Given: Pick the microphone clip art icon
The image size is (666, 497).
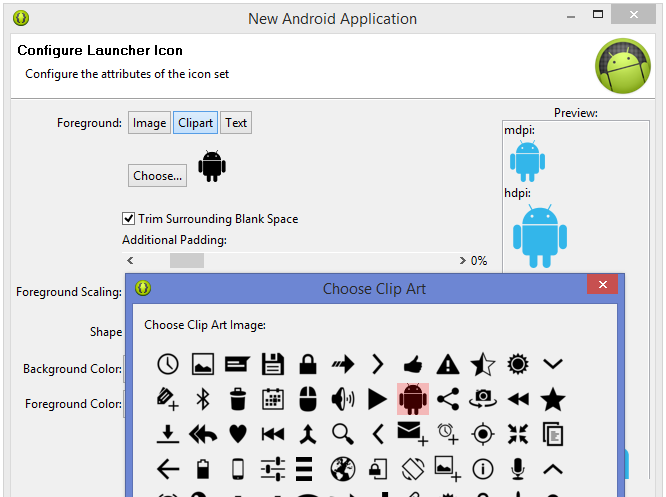Looking at the screenshot, I should click(x=518, y=469).
